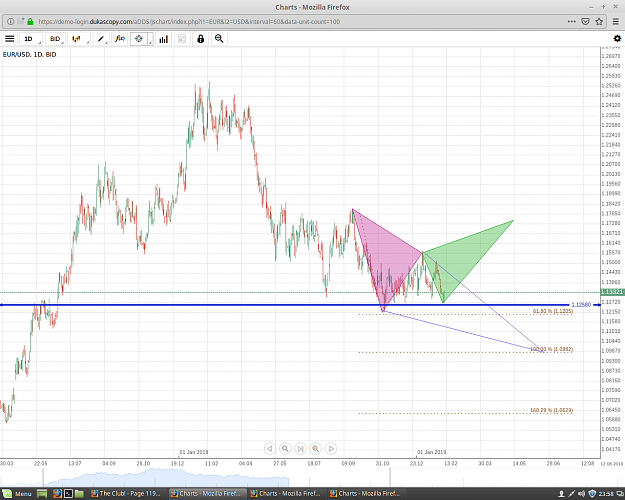Click the user icon in system tray
The image size is (625, 500).
[561, 494]
